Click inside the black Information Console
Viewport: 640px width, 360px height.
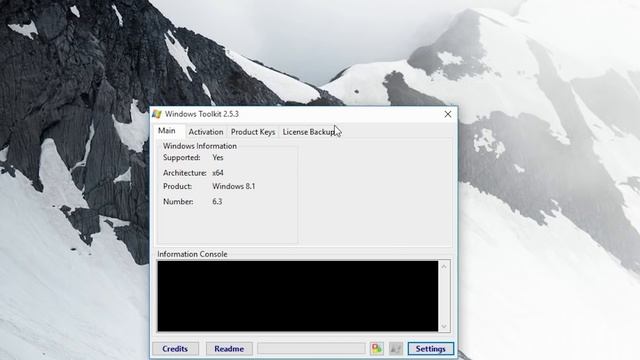coord(298,296)
